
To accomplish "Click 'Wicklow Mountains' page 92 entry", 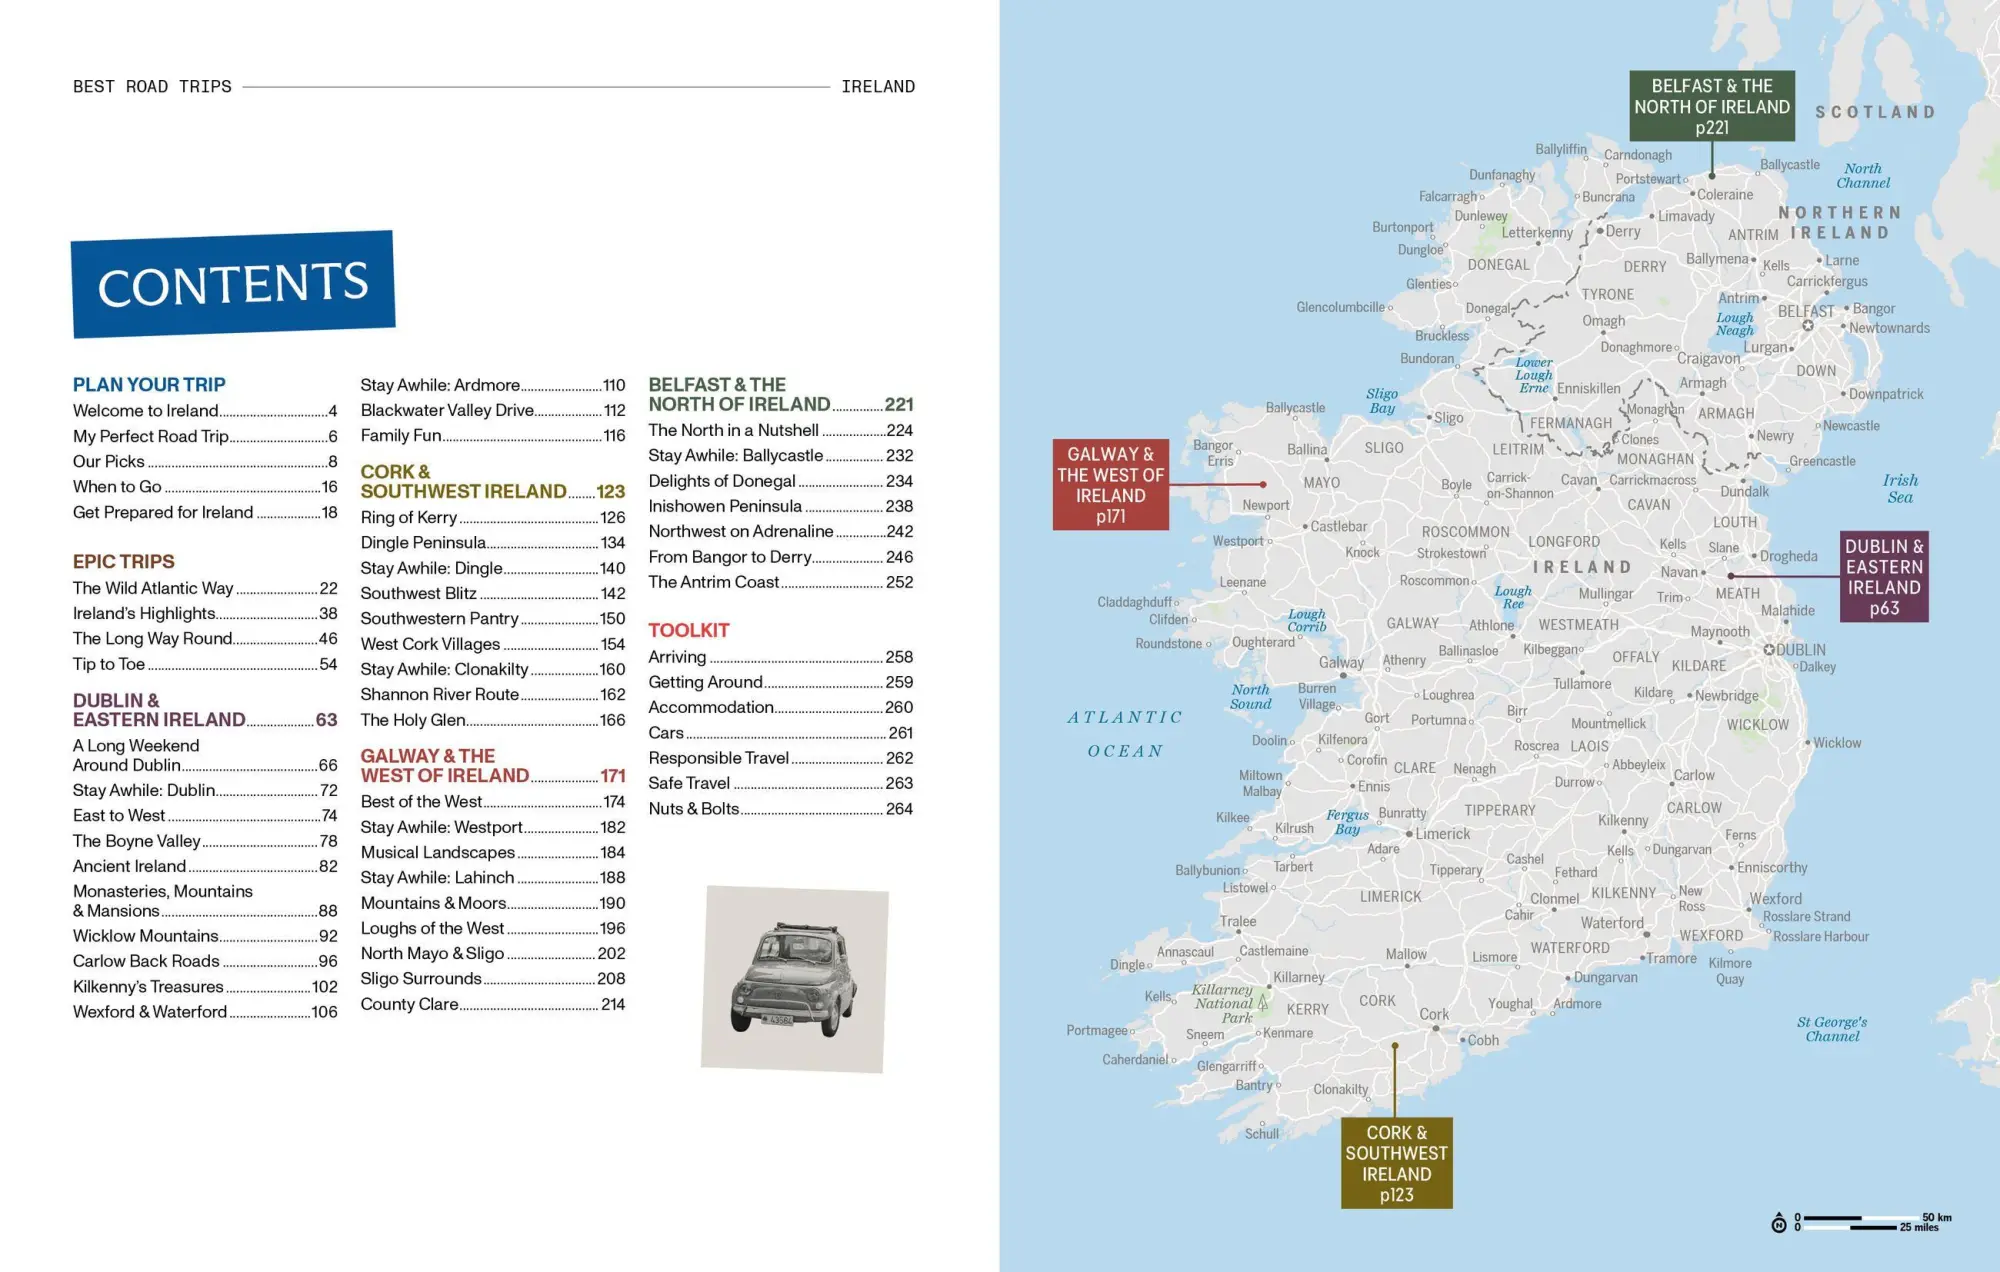I will pos(205,936).
